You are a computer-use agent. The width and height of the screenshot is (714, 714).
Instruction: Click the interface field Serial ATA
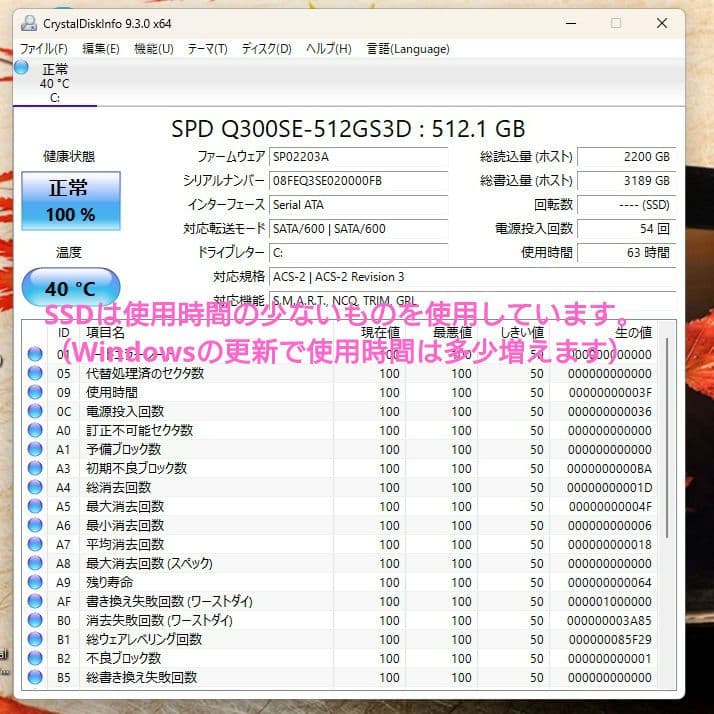coord(358,205)
